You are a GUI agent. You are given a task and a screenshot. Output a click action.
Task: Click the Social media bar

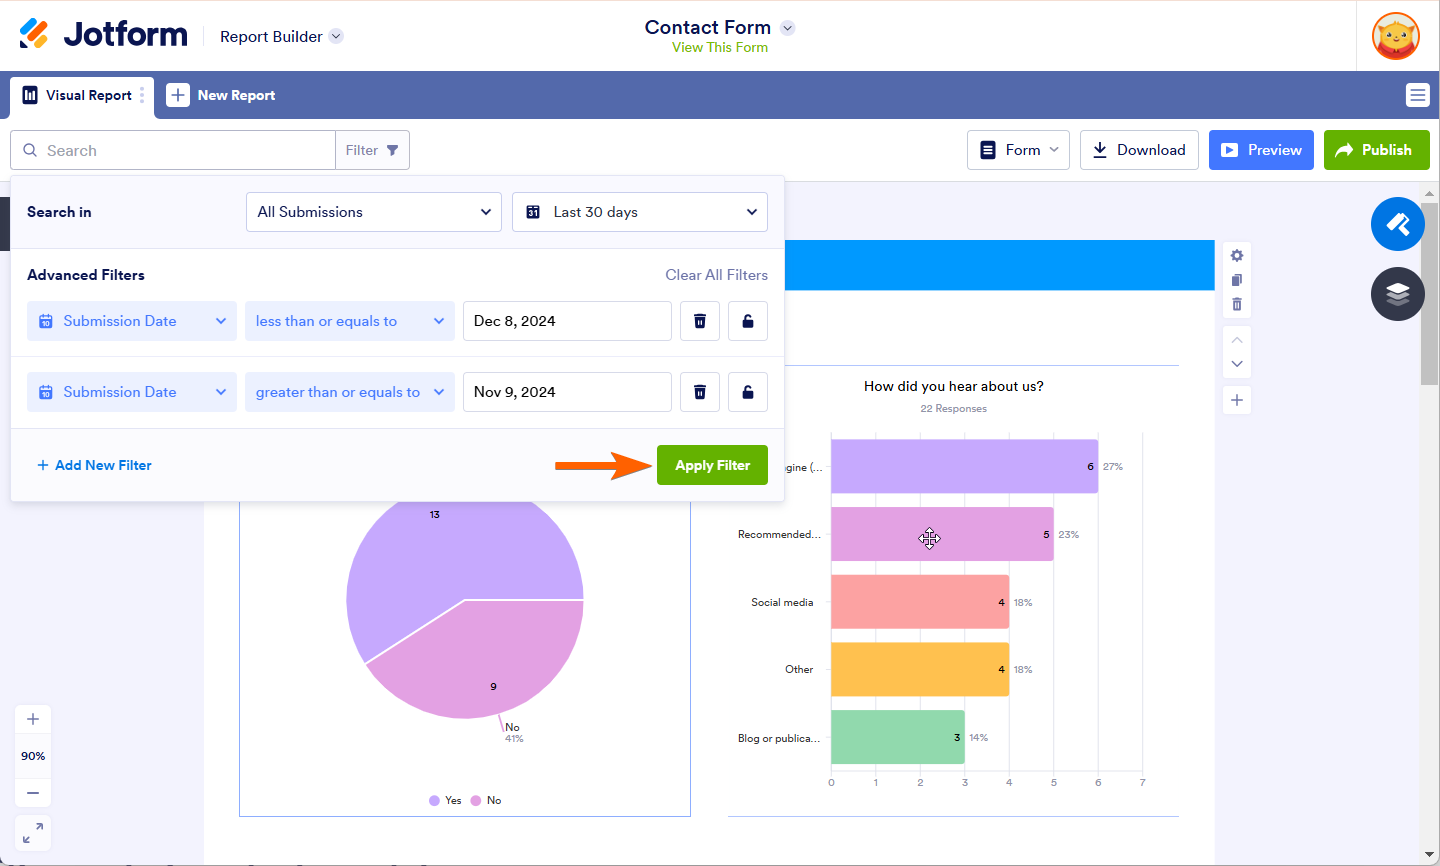[x=920, y=602]
